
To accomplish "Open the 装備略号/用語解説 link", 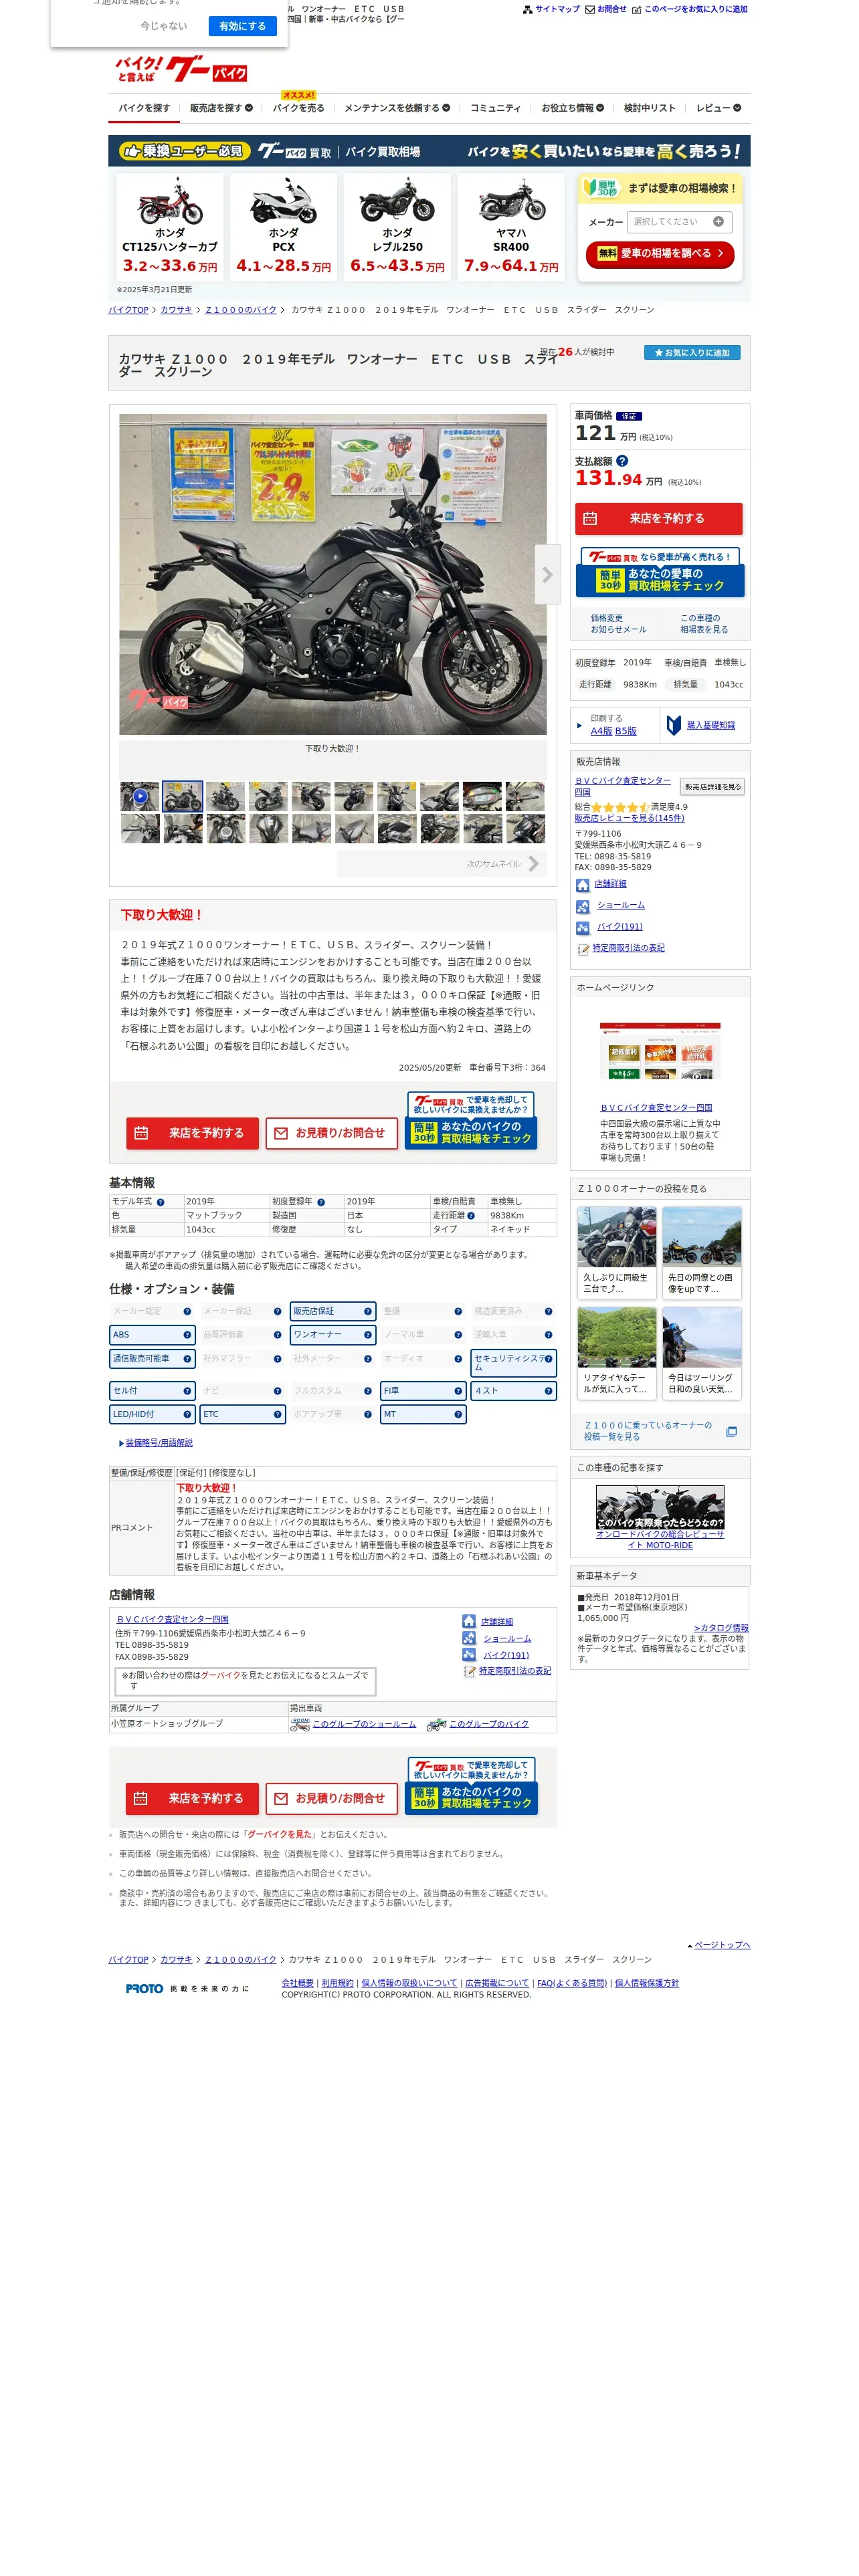I will point(159,1443).
